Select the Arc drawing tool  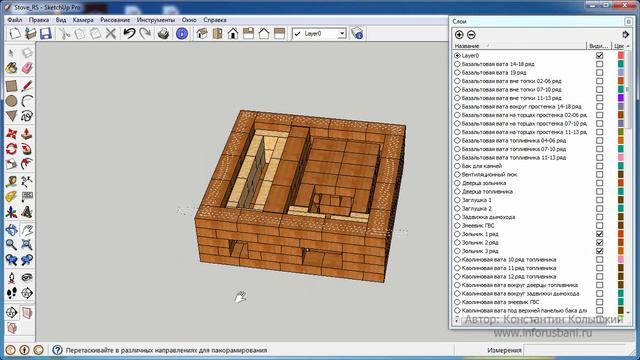27,101
